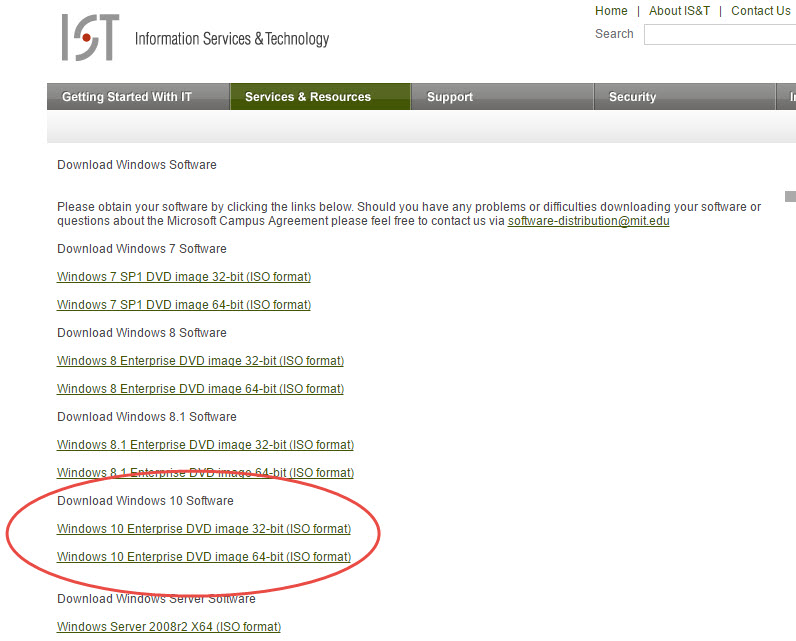This screenshot has width=796, height=641.
Task: Open the Contact Us link
Action: pos(760,11)
